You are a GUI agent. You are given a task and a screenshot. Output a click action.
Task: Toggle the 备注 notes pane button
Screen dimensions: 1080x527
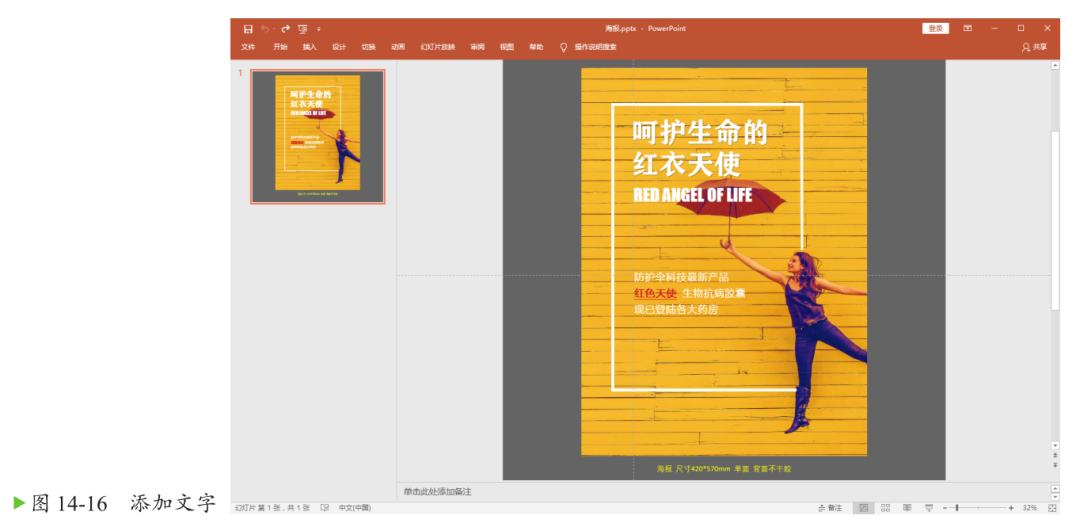[830, 508]
